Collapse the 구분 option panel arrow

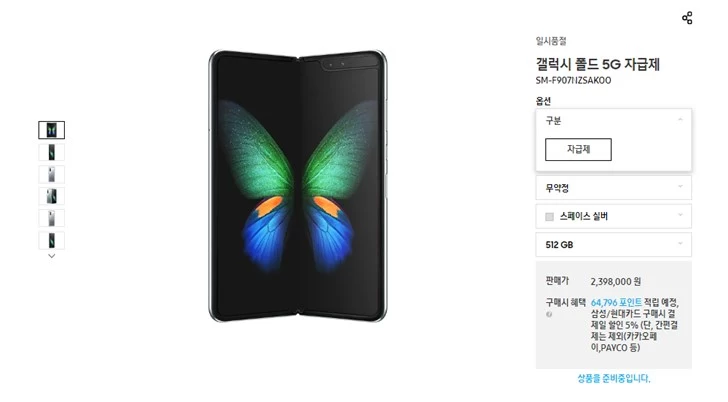(x=680, y=120)
